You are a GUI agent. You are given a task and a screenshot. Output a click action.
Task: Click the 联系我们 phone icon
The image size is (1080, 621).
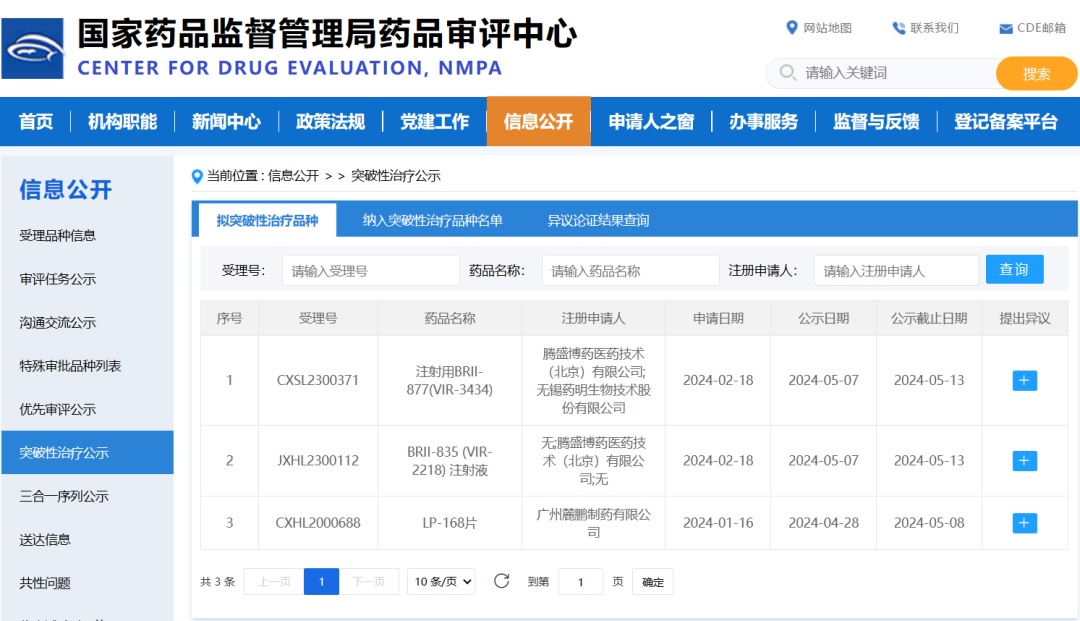898,28
